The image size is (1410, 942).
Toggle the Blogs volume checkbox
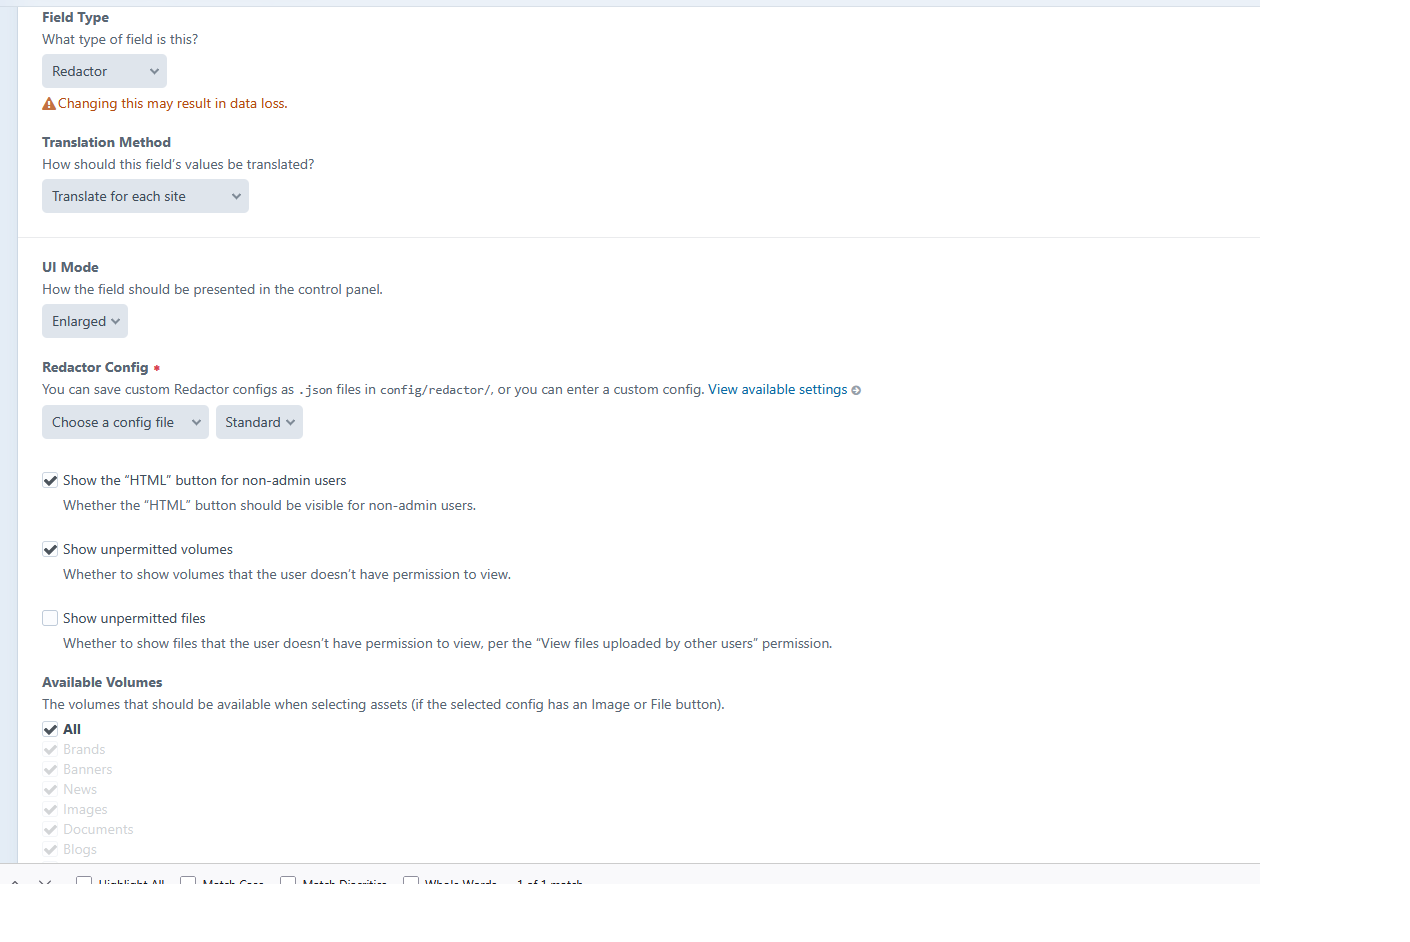click(x=50, y=850)
